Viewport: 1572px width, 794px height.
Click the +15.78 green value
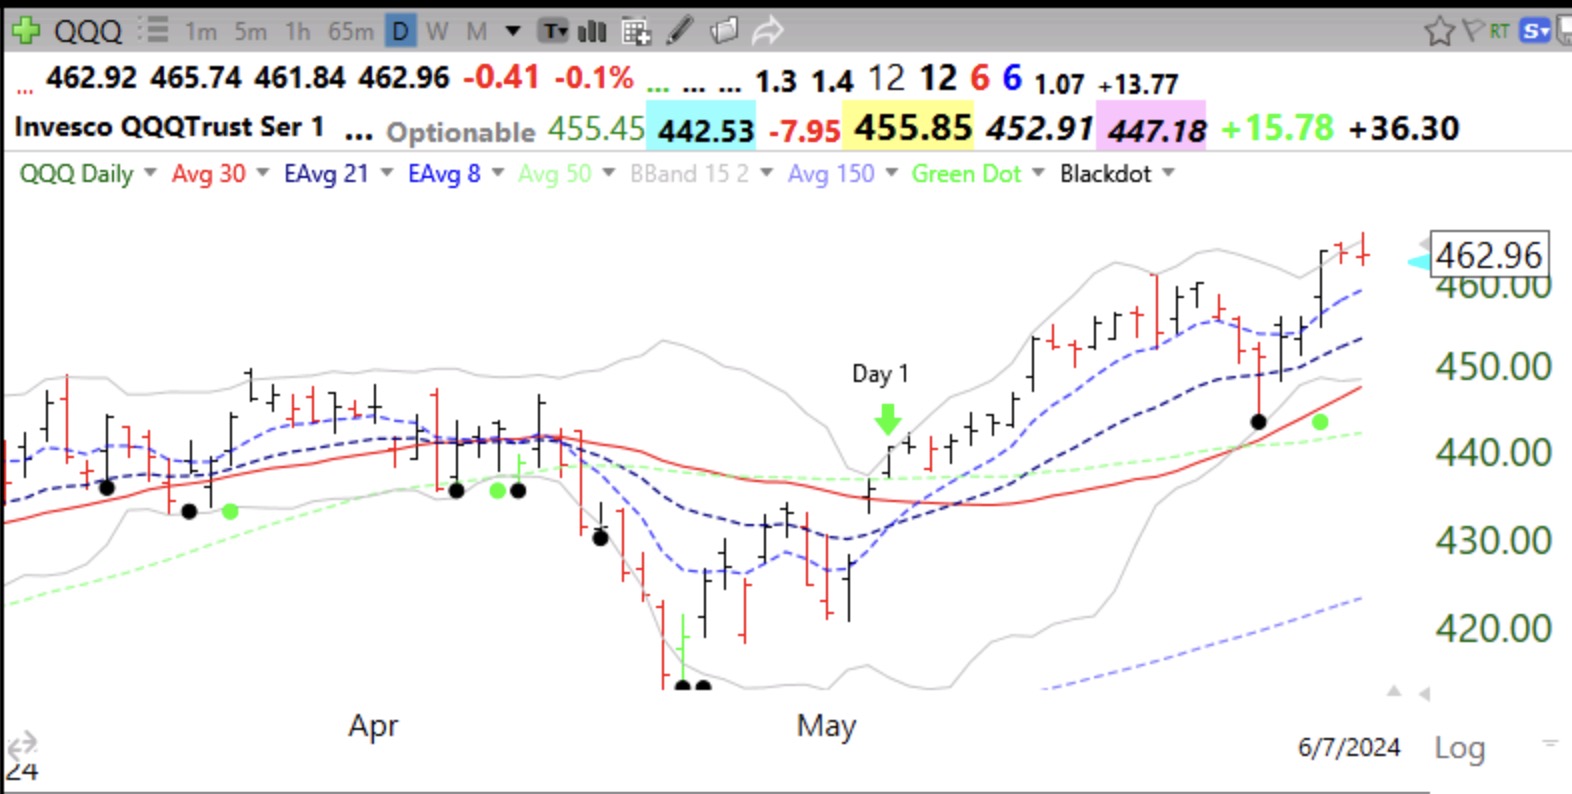(x=1277, y=127)
